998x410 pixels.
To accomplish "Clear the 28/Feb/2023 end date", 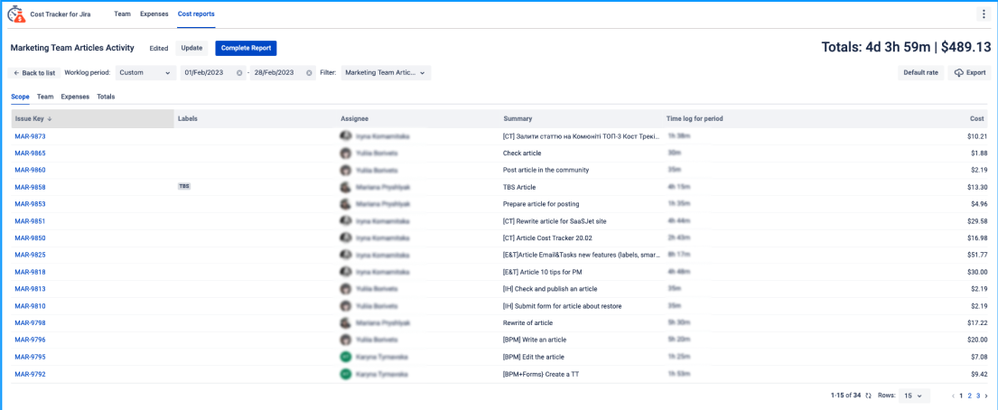I will coord(309,73).
